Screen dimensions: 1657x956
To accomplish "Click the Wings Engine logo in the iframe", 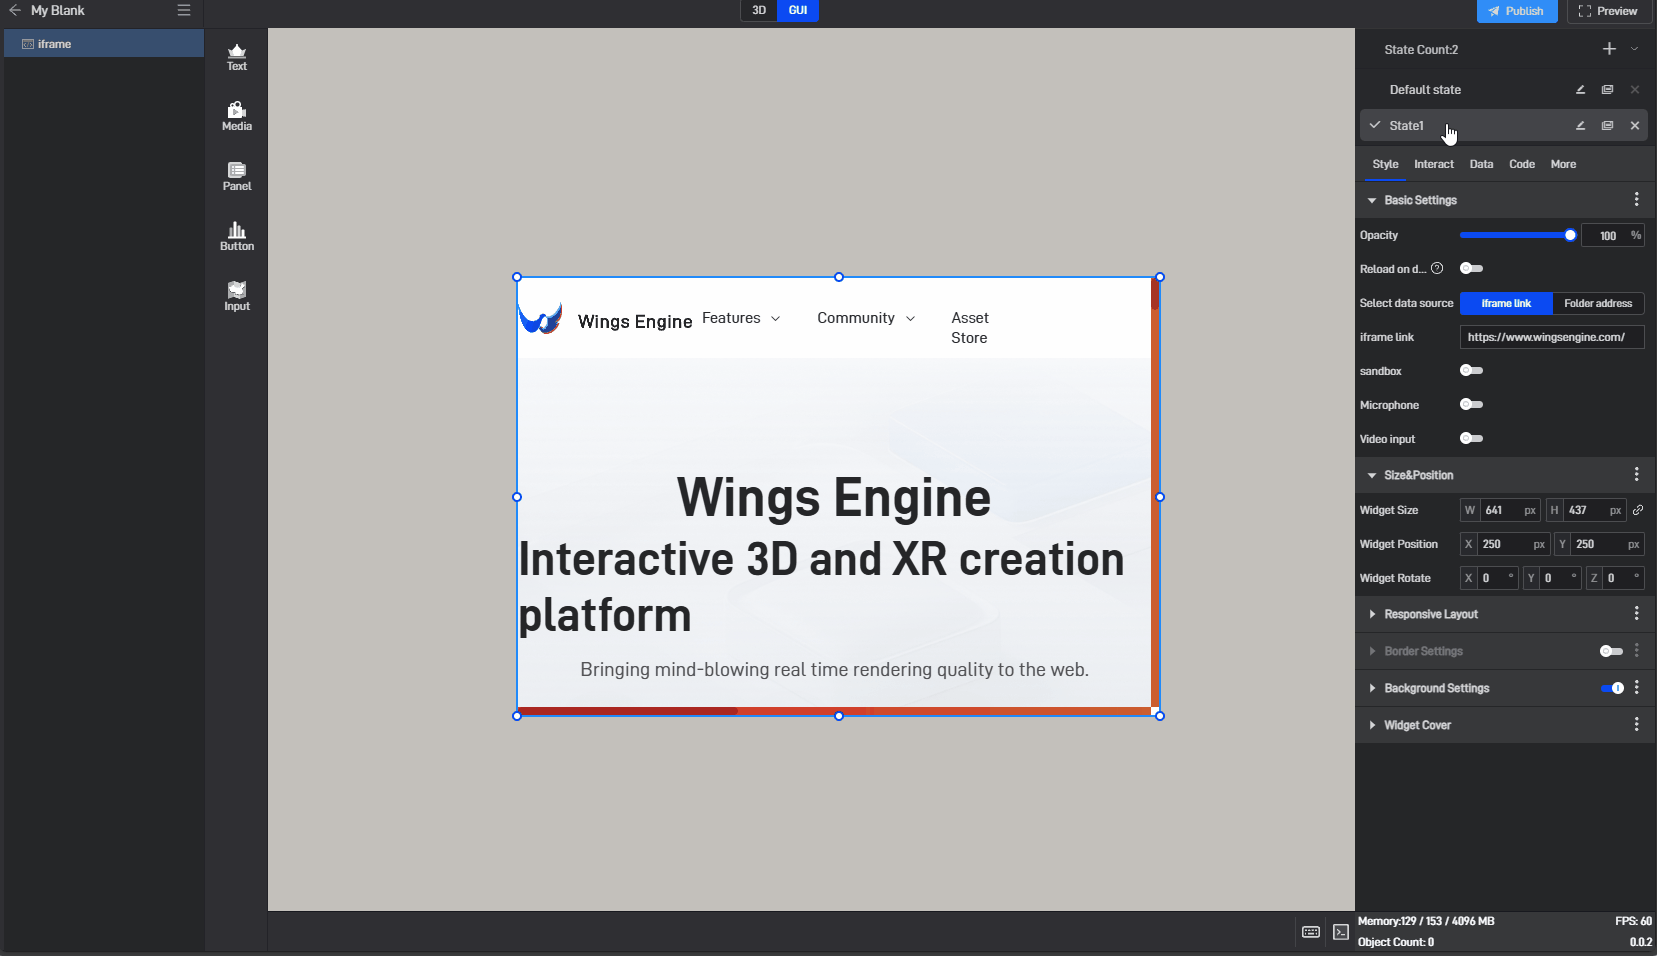I will tap(541, 319).
